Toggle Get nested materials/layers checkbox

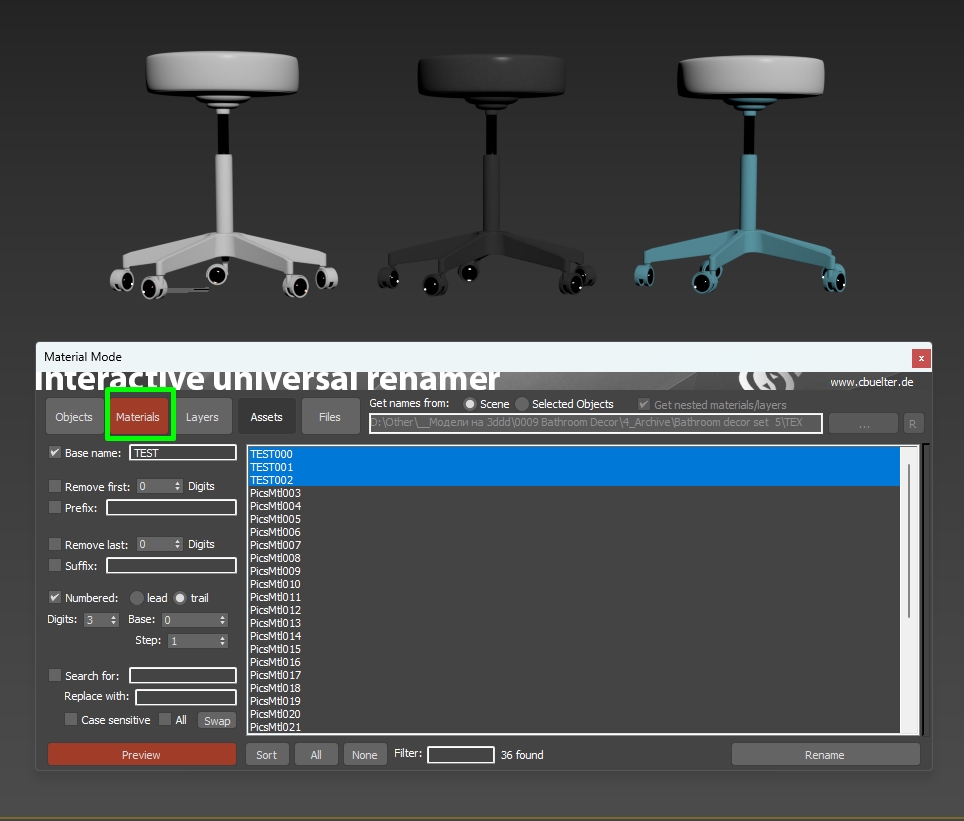[644, 404]
